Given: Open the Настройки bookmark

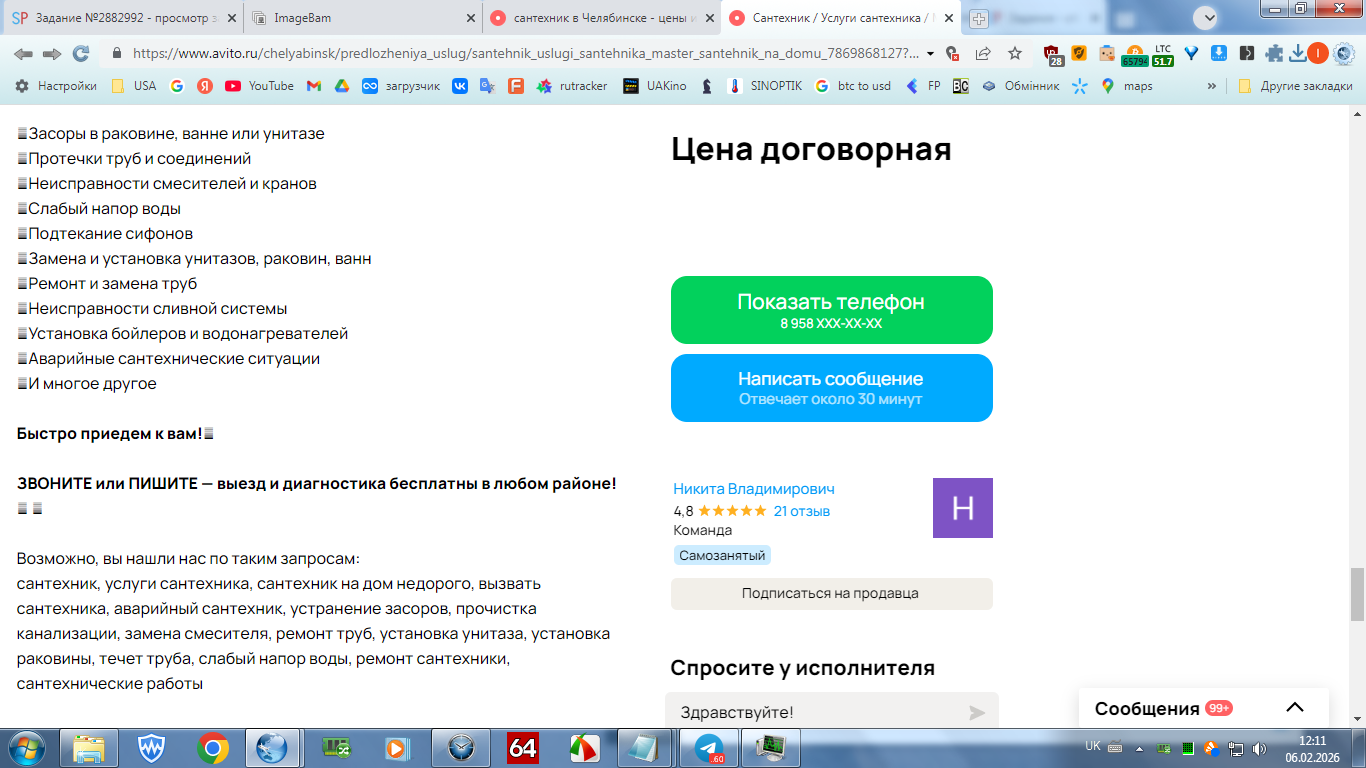Looking at the screenshot, I should point(56,86).
